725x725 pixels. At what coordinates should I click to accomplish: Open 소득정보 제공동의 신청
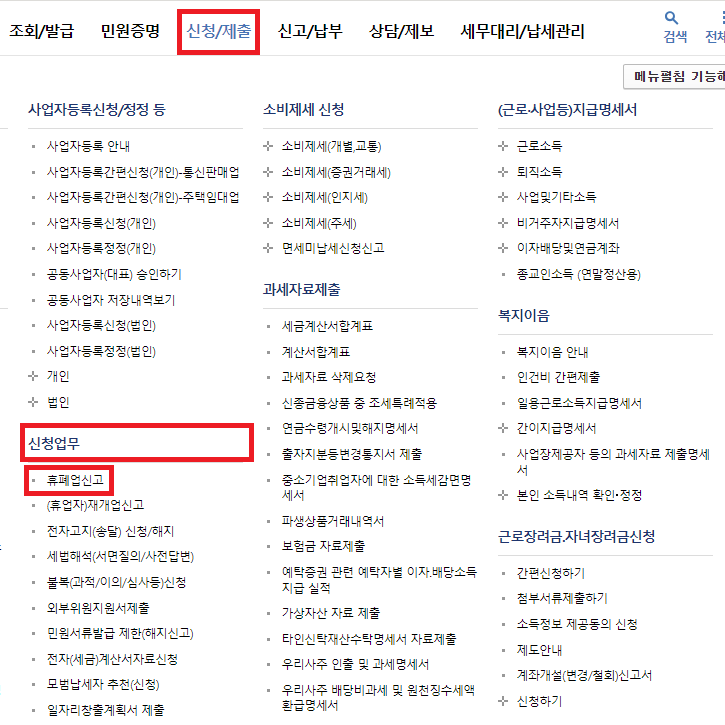(x=578, y=625)
